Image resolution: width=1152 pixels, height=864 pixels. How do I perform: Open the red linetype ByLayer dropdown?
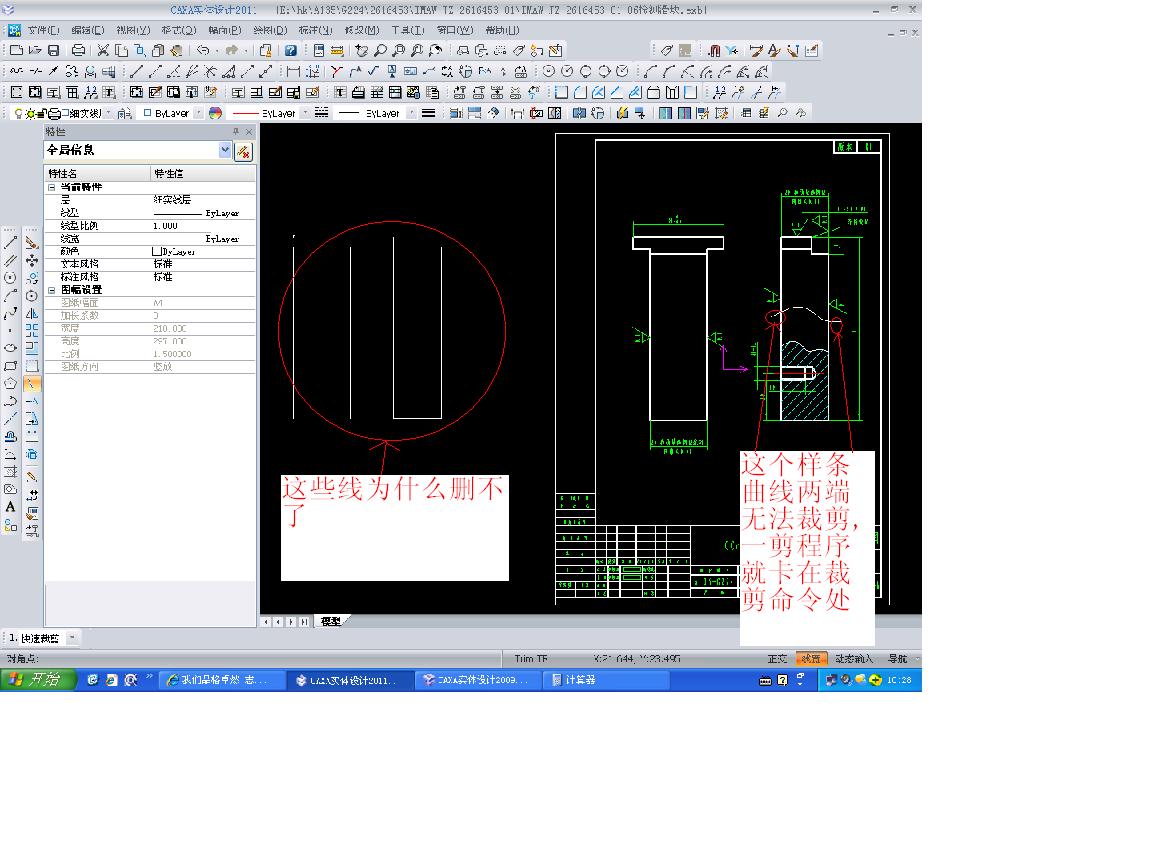[x=305, y=113]
